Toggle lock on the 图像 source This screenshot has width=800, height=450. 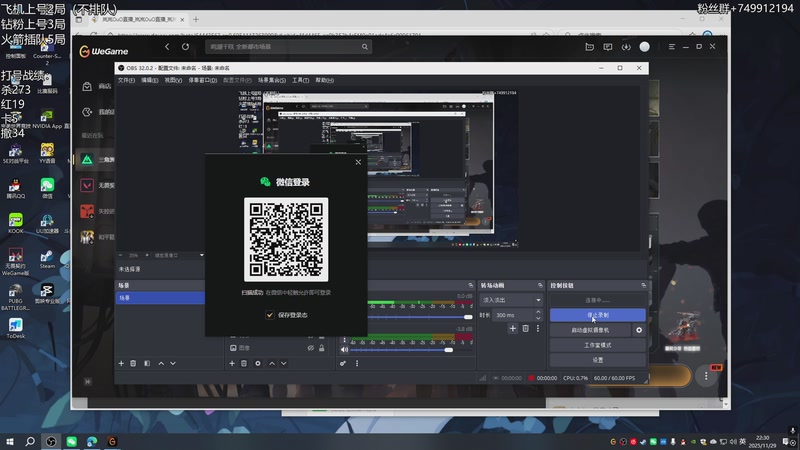tap(321, 348)
